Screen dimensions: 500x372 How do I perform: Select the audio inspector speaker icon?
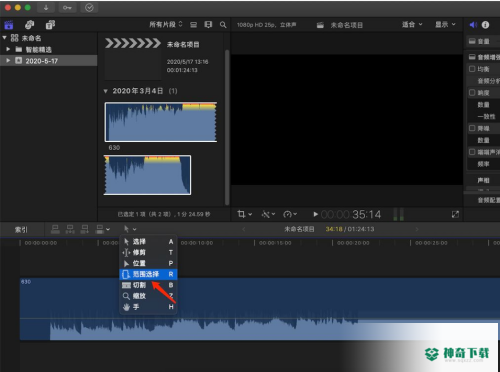click(x=473, y=25)
